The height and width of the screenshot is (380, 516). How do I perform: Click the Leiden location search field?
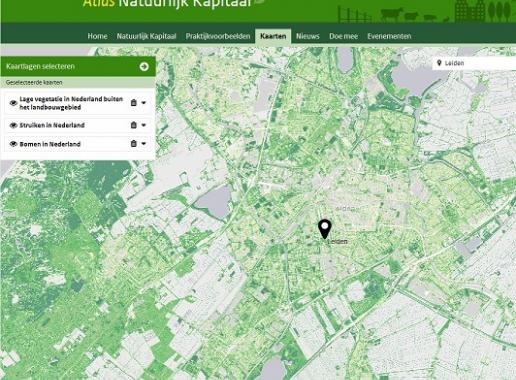tap(474, 63)
